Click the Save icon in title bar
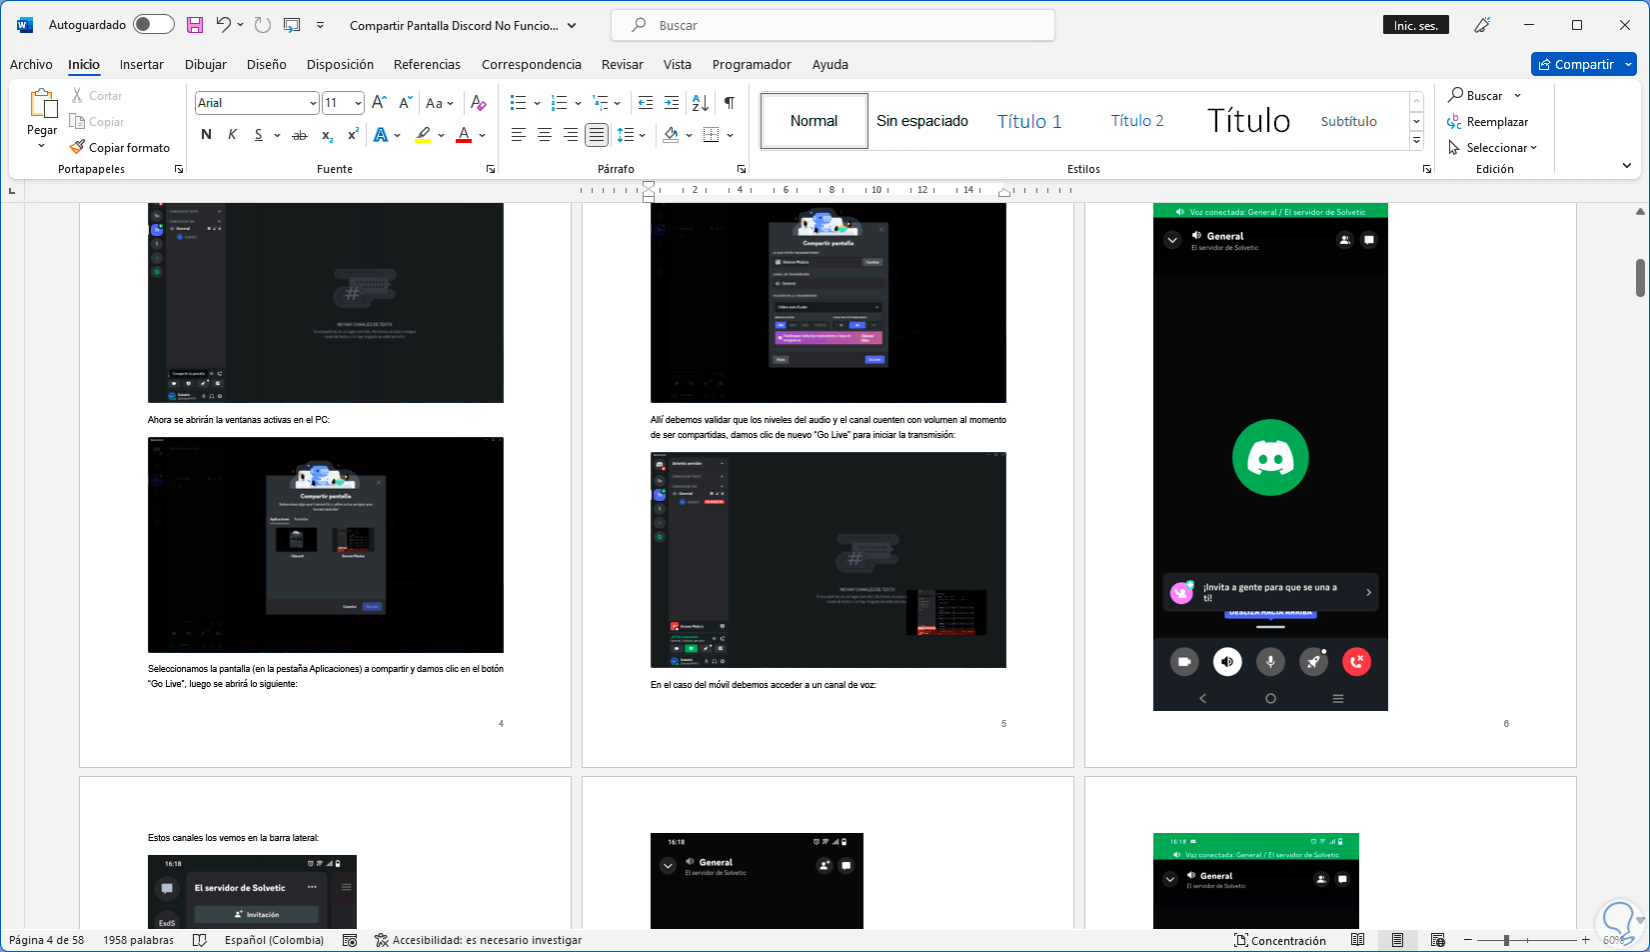The width and height of the screenshot is (1650, 952). pos(195,25)
